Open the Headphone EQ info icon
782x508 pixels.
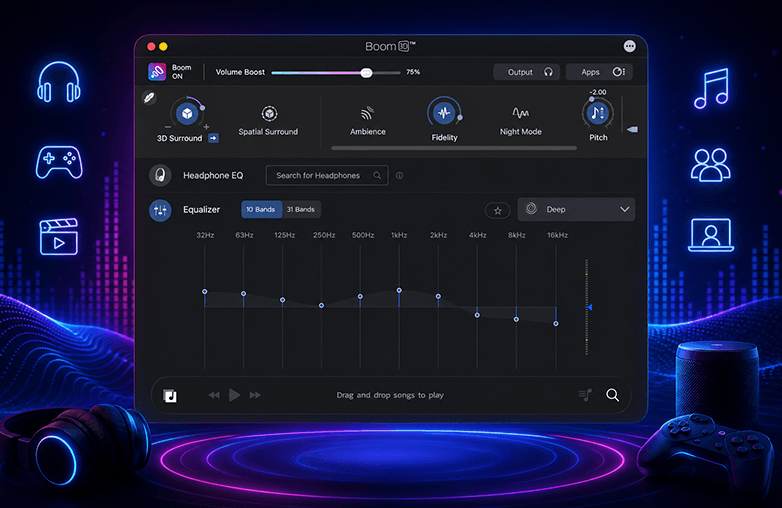(399, 175)
